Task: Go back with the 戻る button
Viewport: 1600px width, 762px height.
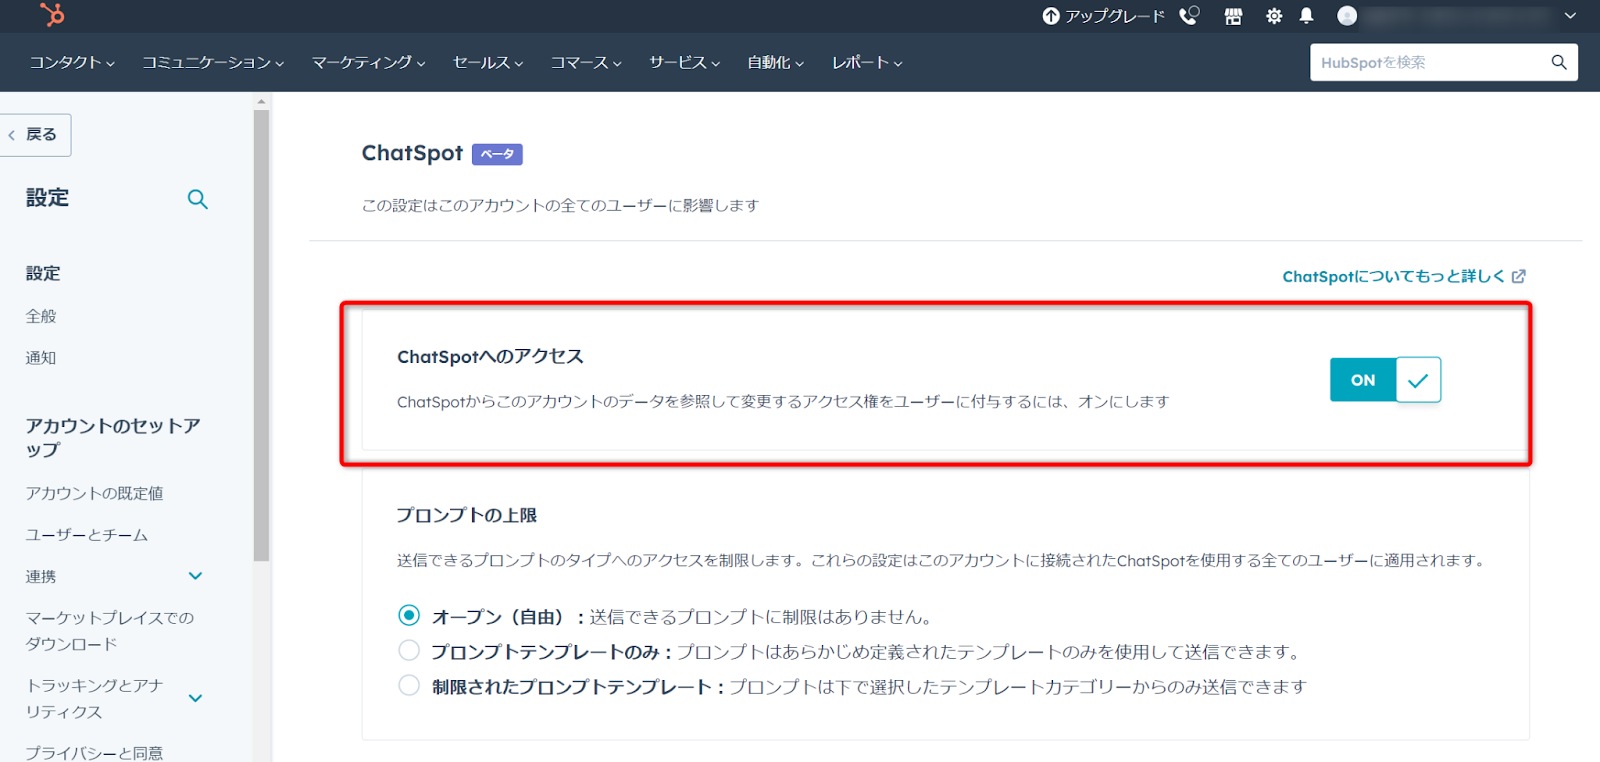Action: point(33,135)
